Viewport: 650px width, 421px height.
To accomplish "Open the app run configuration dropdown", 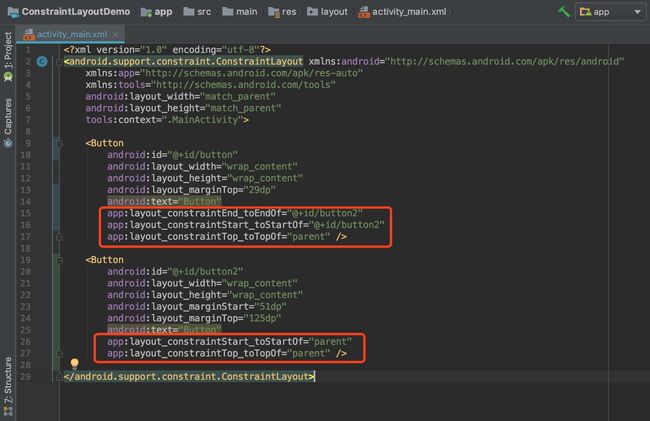I will (610, 12).
